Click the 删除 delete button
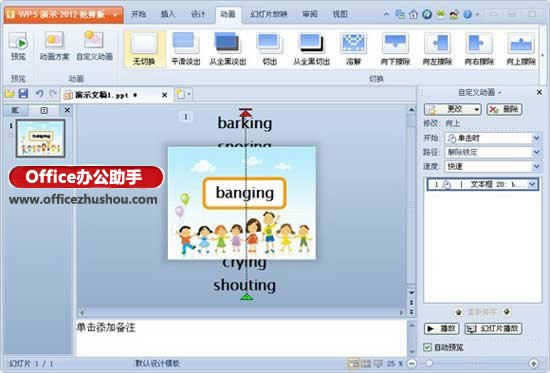 tap(504, 109)
